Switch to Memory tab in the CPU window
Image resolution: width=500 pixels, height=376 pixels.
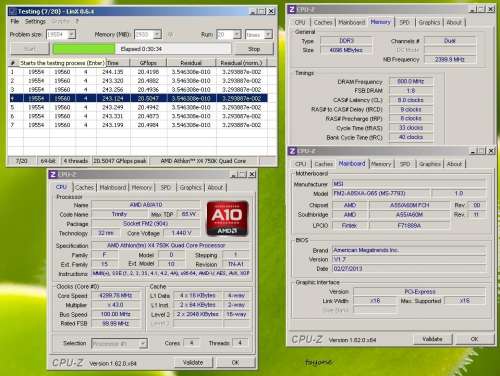pos(141,188)
